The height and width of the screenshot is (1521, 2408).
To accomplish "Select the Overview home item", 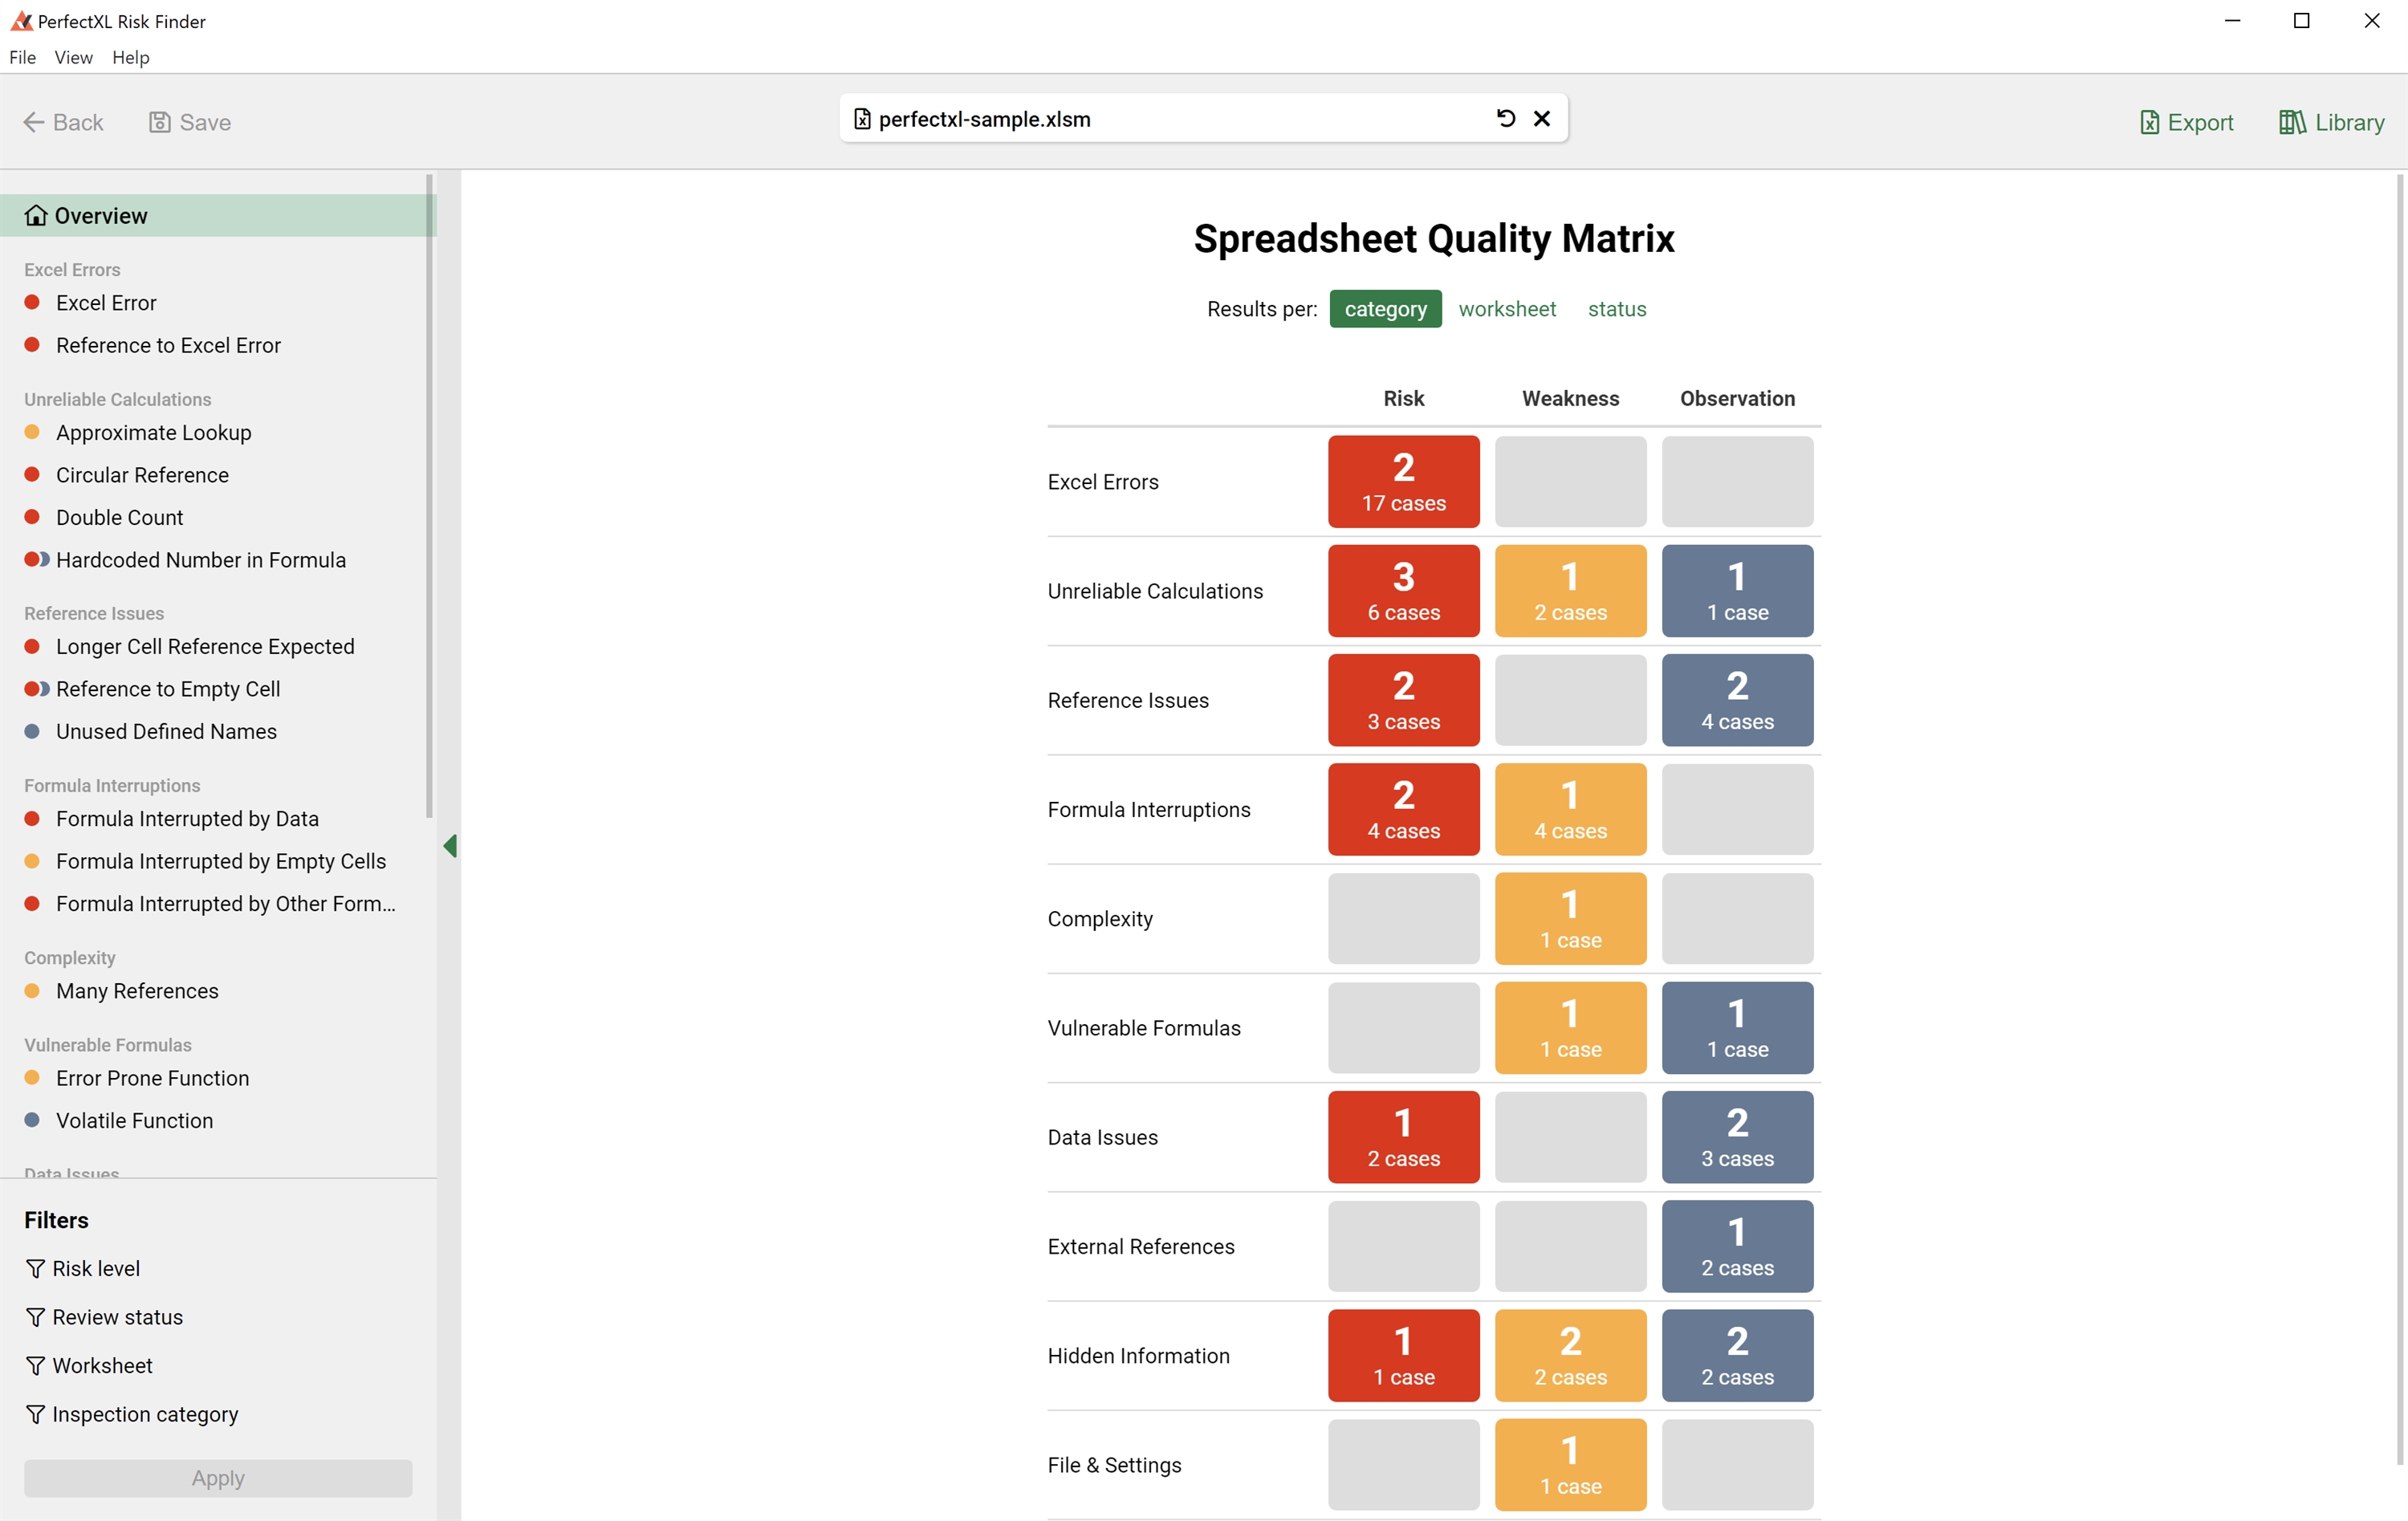I will [100, 216].
